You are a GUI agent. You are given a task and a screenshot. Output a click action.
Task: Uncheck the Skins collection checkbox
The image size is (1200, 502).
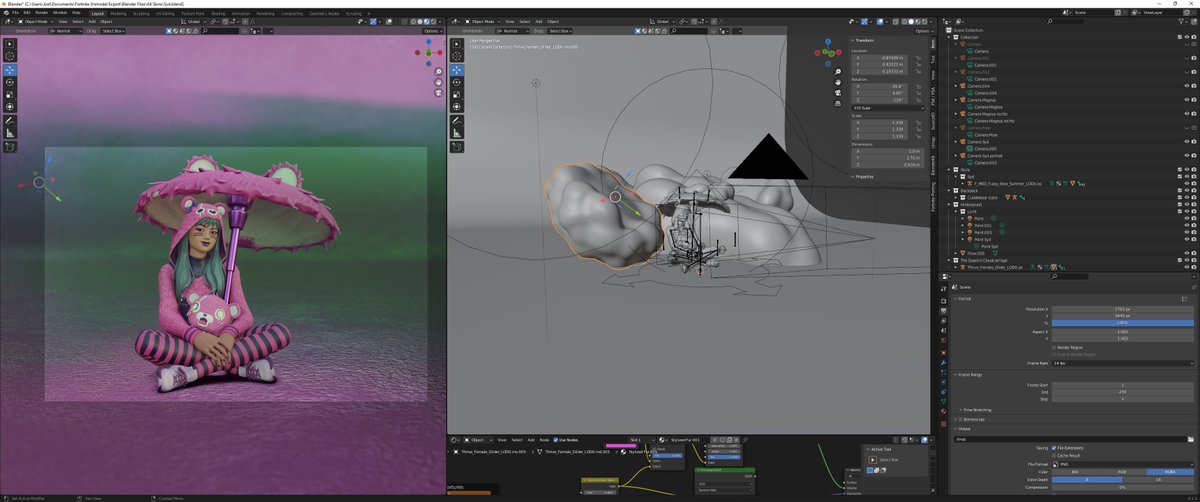(x=1180, y=170)
